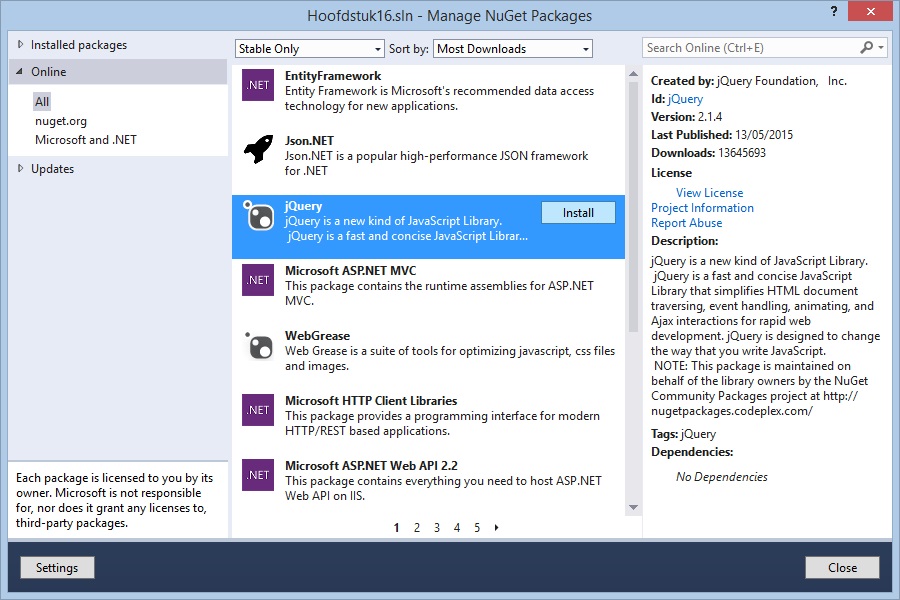Click the WebGrease package icon

point(259,346)
